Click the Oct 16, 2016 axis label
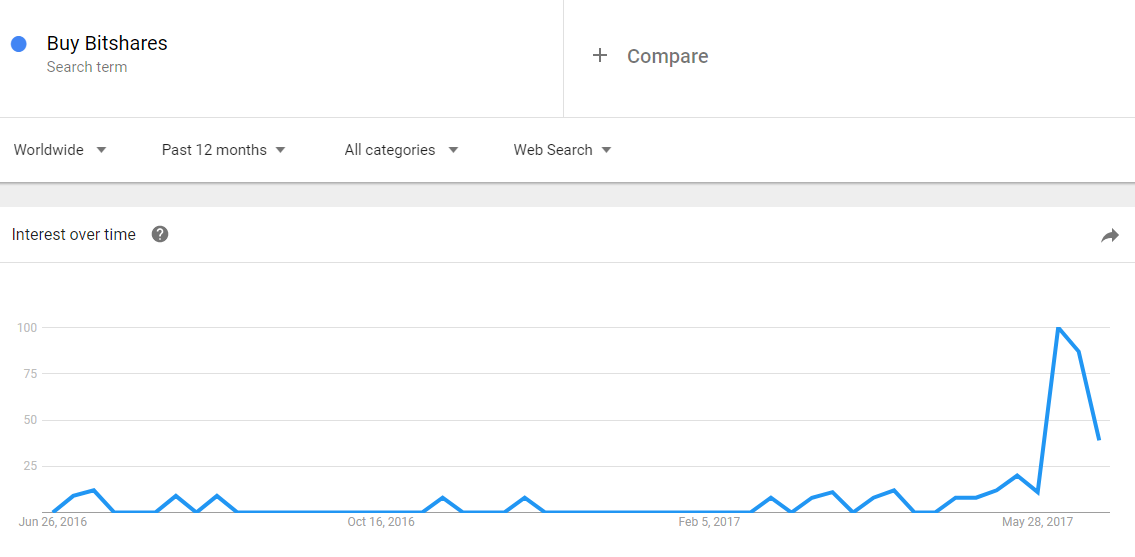 [x=381, y=522]
